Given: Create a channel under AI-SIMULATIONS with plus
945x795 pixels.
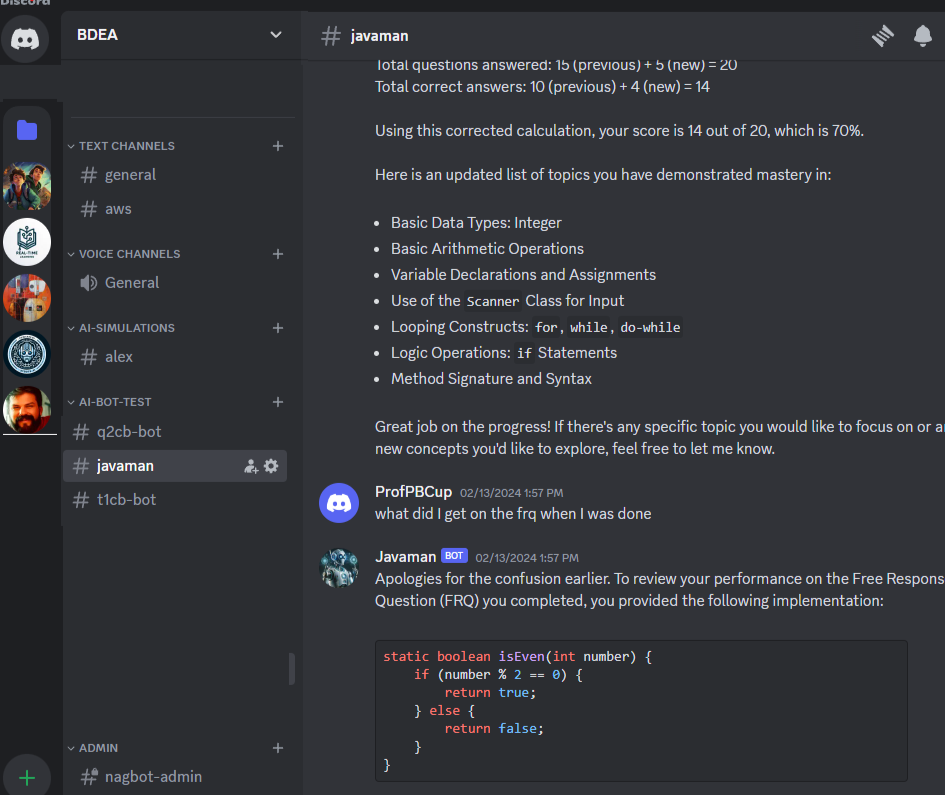Looking at the screenshot, I should coord(277,327).
